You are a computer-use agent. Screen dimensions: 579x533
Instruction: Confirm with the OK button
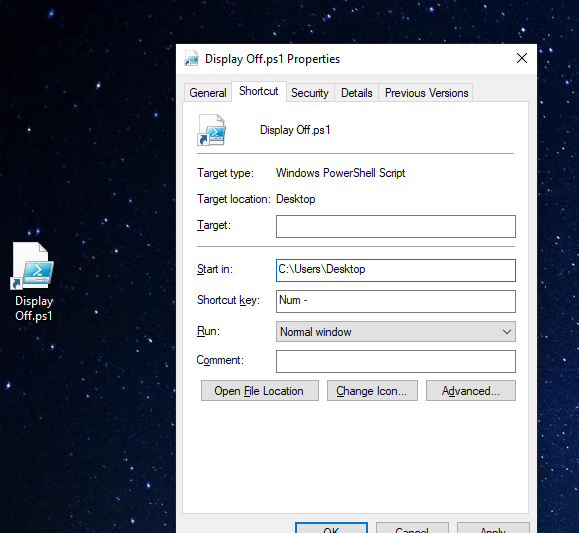[331, 529]
